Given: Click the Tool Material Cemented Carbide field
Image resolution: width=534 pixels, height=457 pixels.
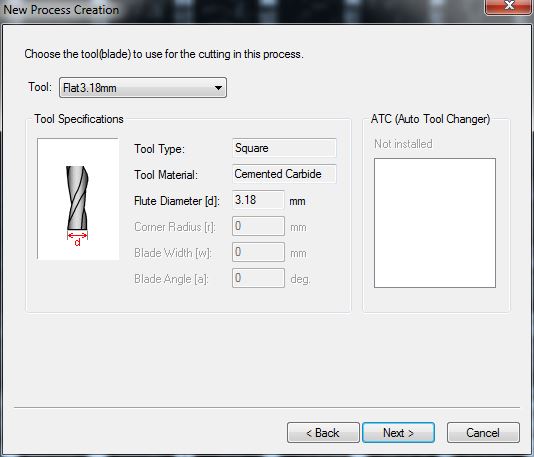Looking at the screenshot, I should (284, 174).
